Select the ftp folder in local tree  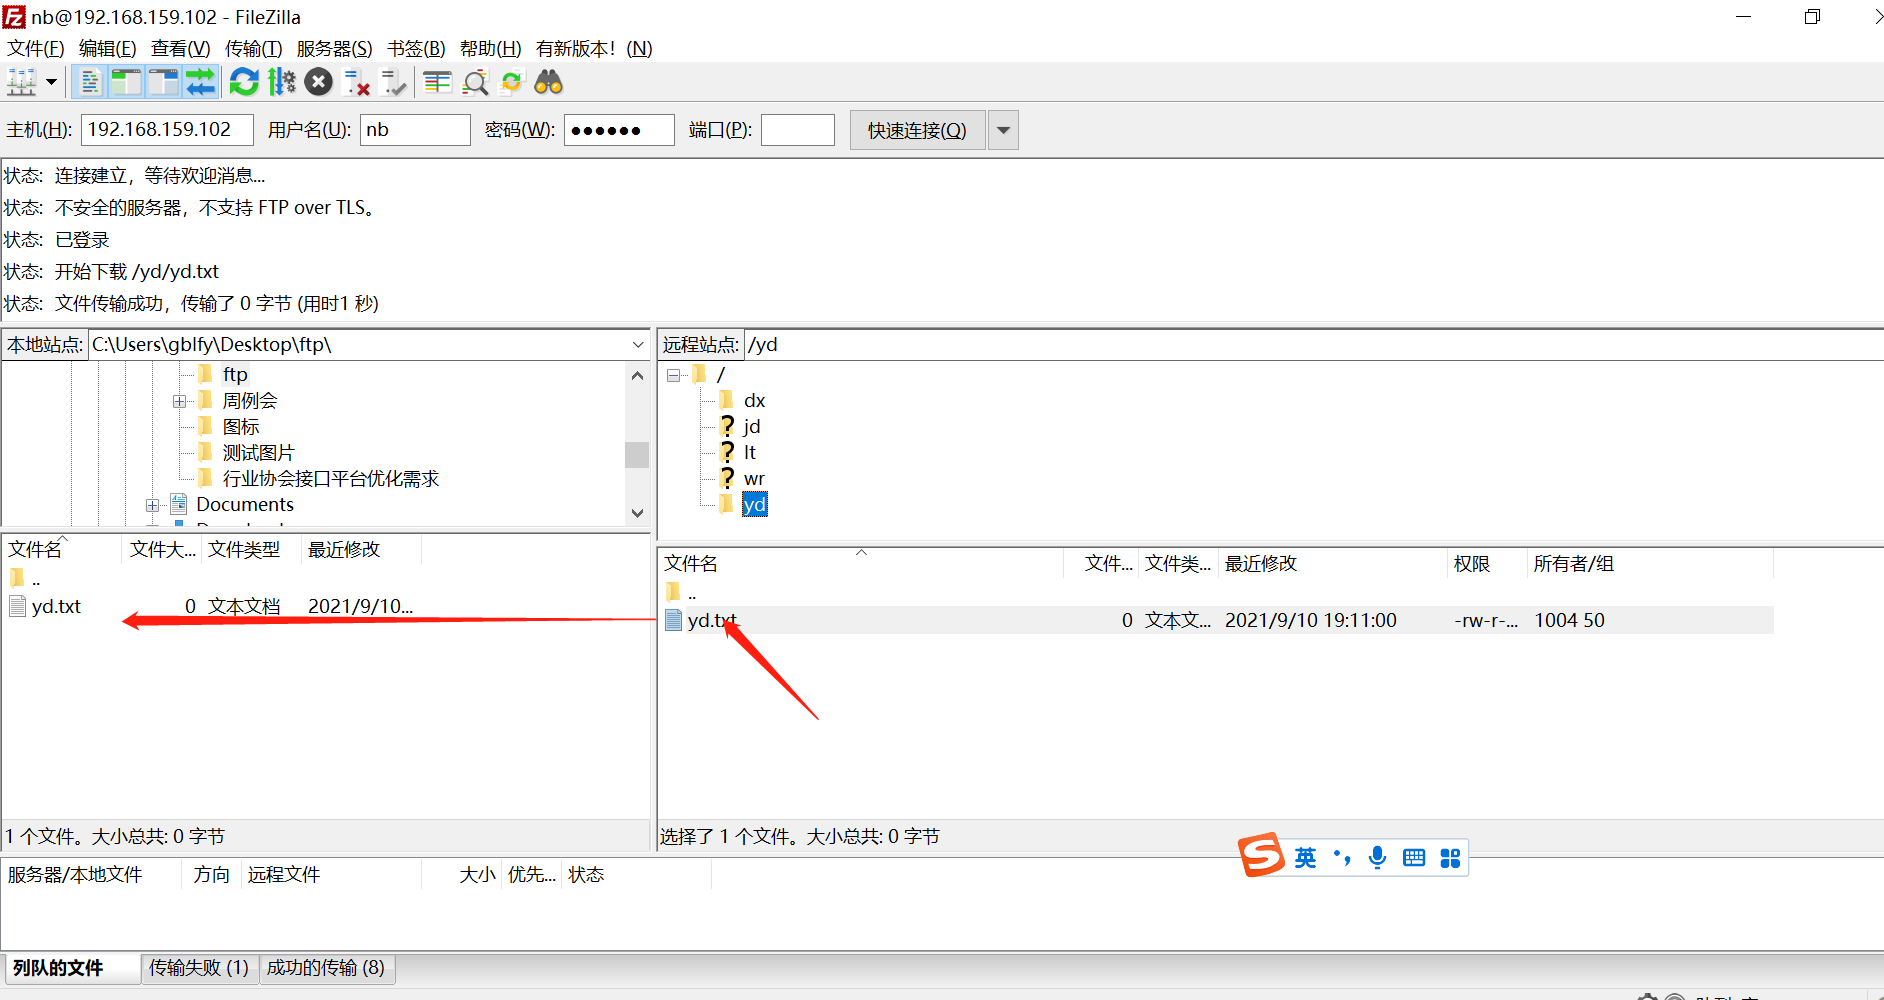coord(235,374)
